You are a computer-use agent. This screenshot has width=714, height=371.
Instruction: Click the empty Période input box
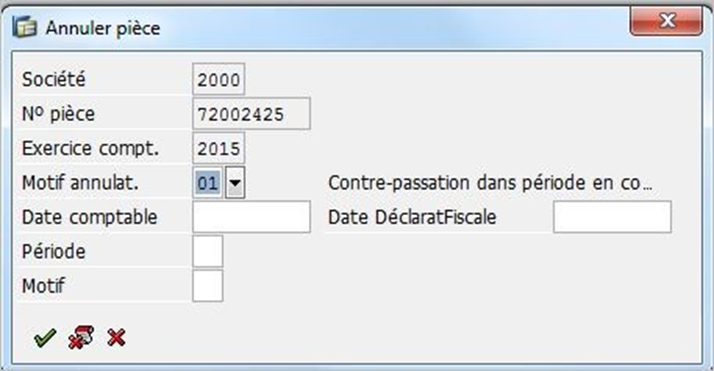pos(208,251)
